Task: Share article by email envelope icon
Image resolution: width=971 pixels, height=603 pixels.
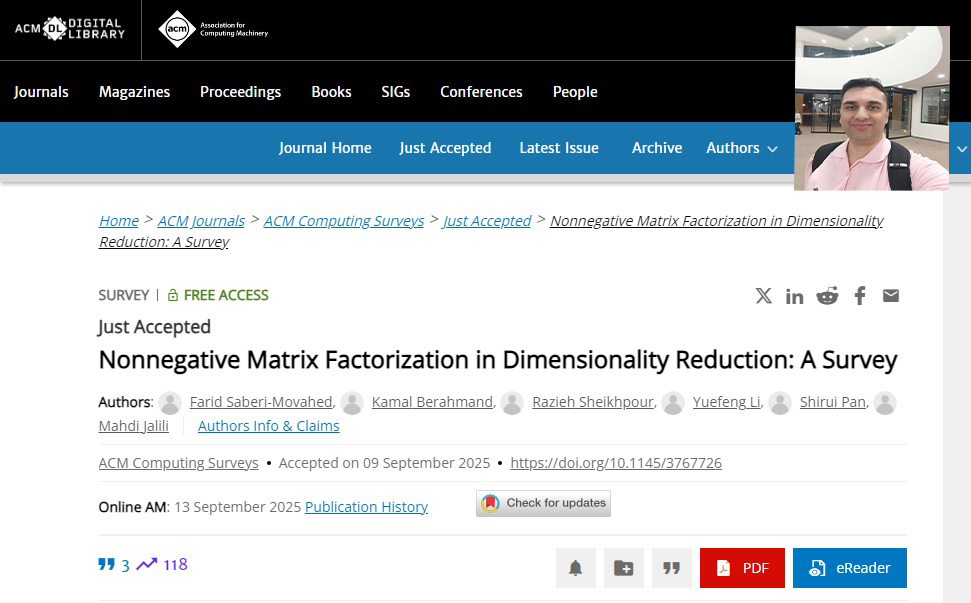Action: 891,296
